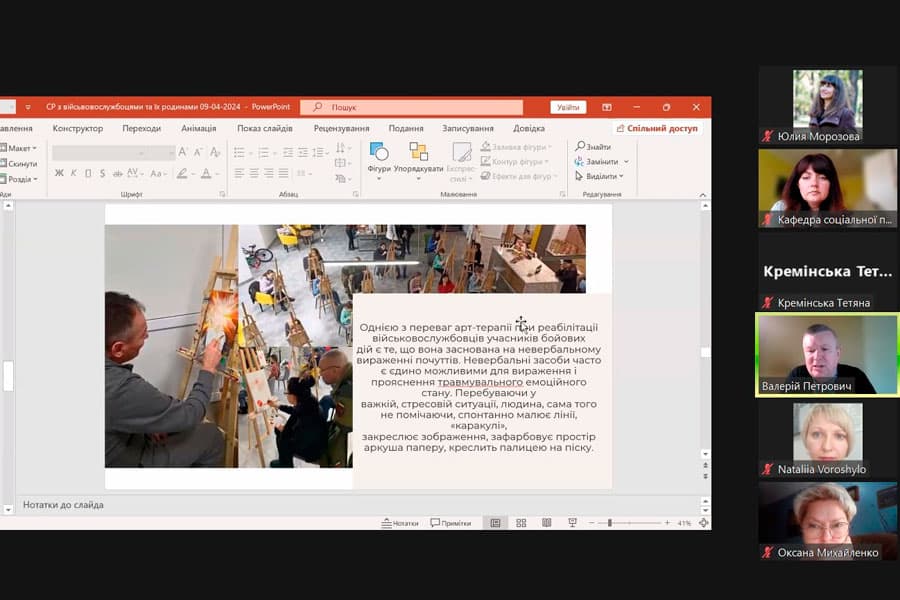Switch to reading view in status bar
Image resolution: width=900 pixels, height=600 pixels.
pyautogui.click(x=546, y=523)
